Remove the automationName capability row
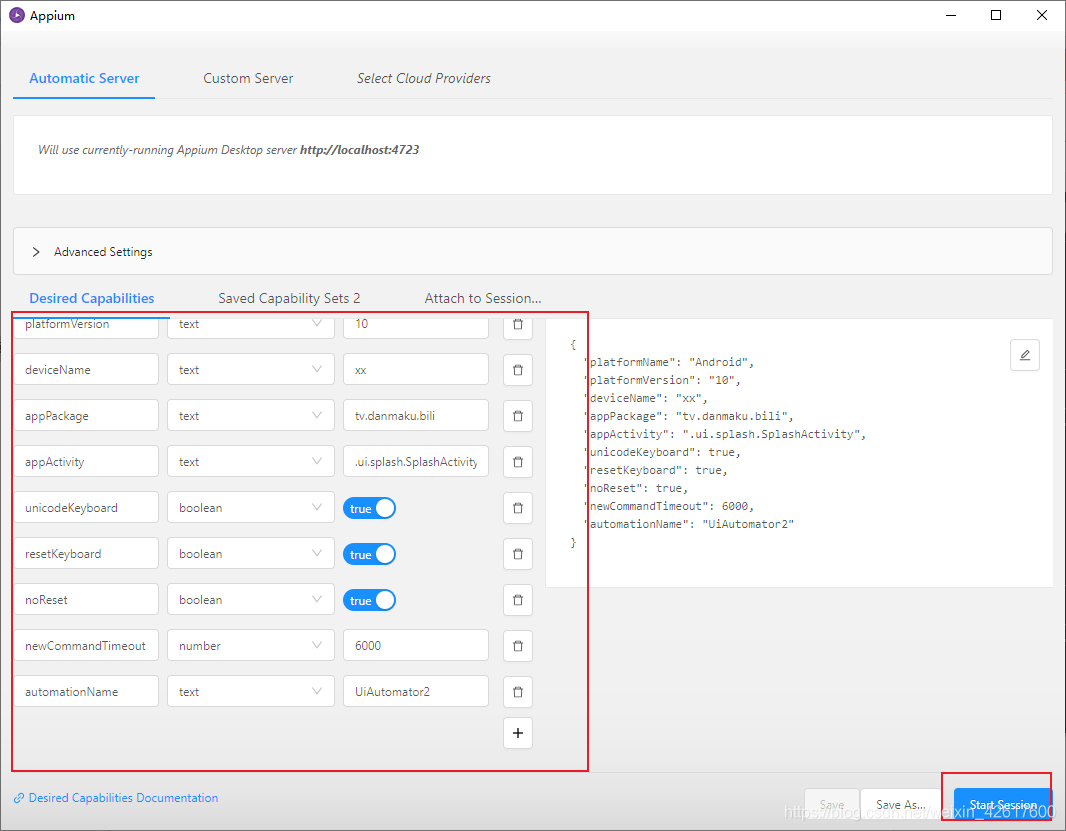Viewport: 1066px width, 831px height. coord(517,691)
